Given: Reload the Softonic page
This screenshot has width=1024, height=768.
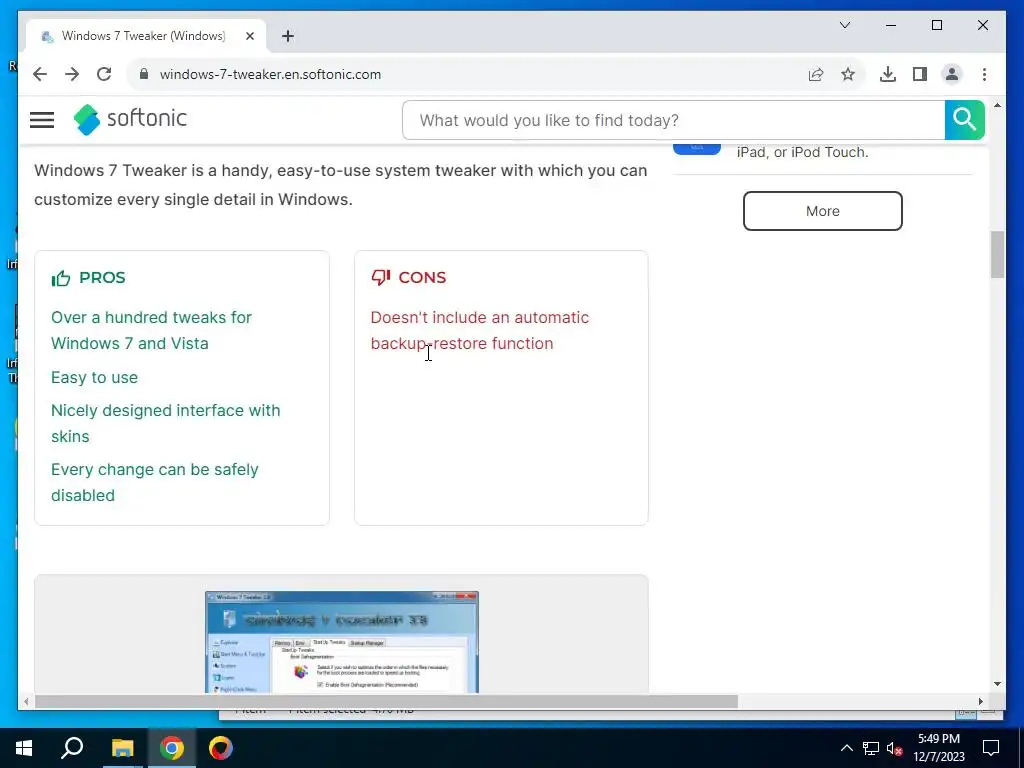Looking at the screenshot, I should click(104, 74).
